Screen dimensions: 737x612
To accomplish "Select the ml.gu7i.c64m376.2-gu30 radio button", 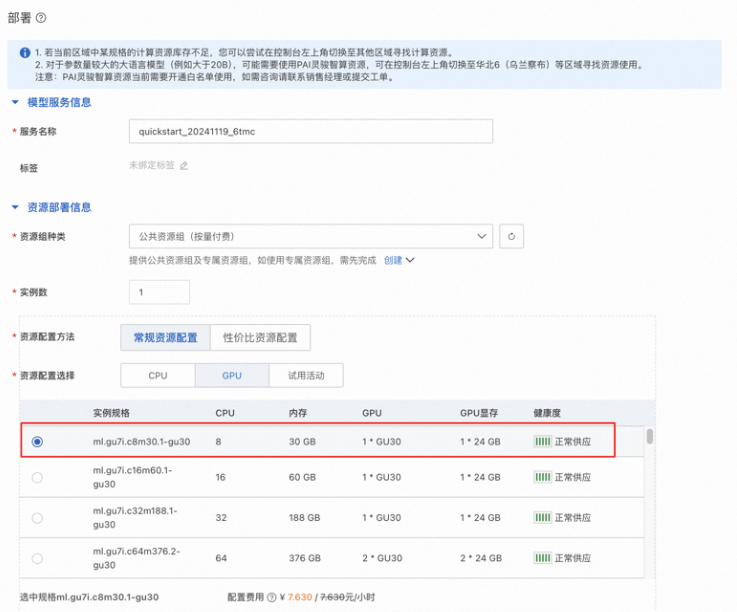I will pyautogui.click(x=37, y=558).
